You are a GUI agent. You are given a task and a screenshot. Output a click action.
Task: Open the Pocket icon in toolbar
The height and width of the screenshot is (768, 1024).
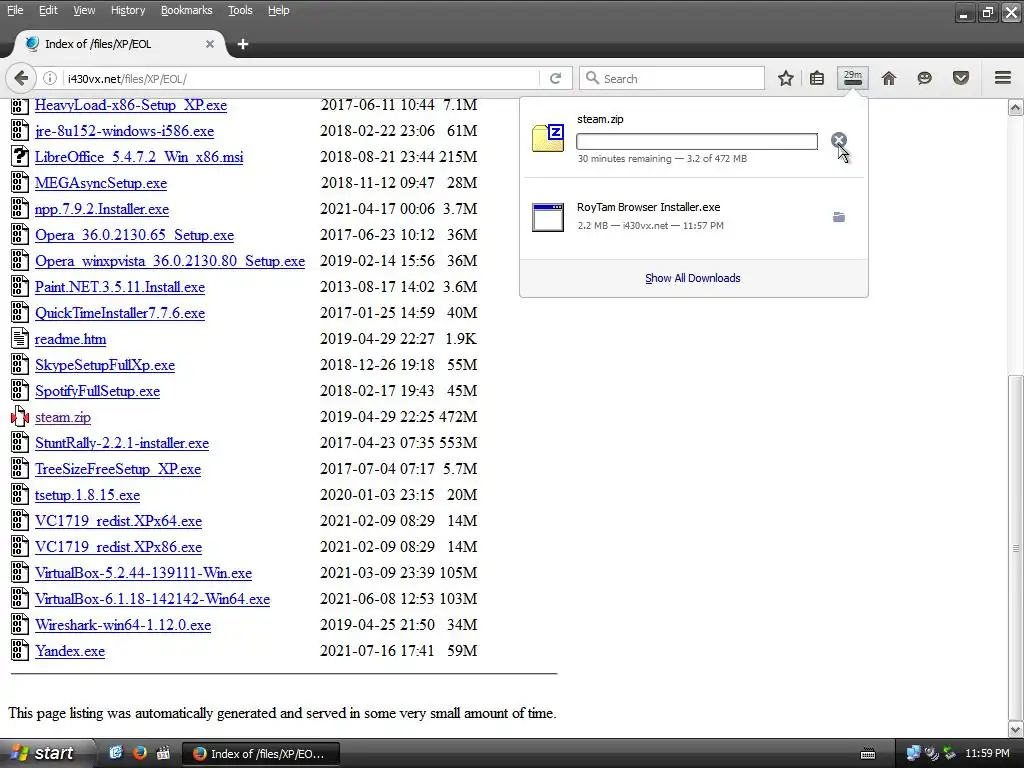pos(961,78)
